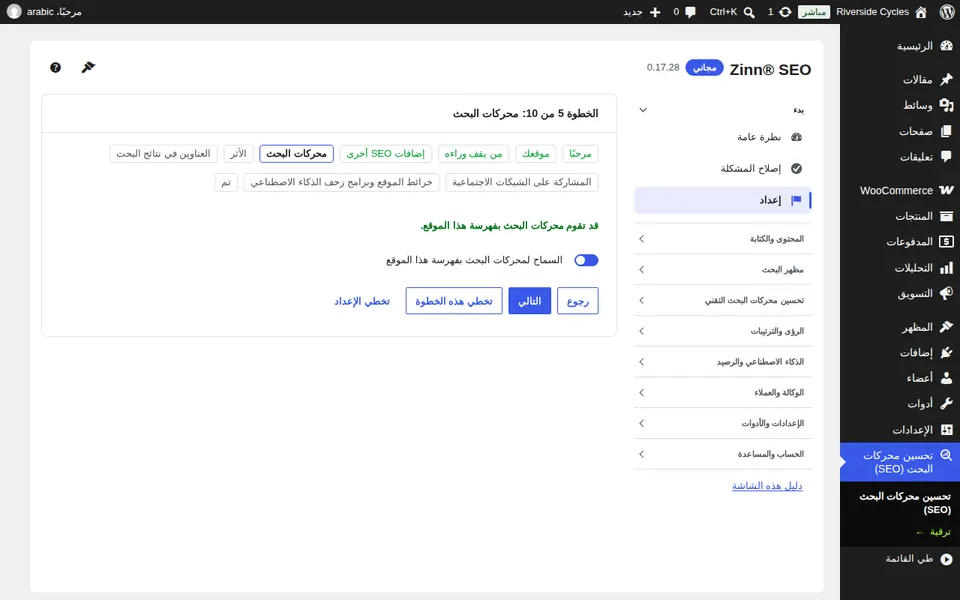
Task: Click the pin icon for مقالات
Action: 947,80
